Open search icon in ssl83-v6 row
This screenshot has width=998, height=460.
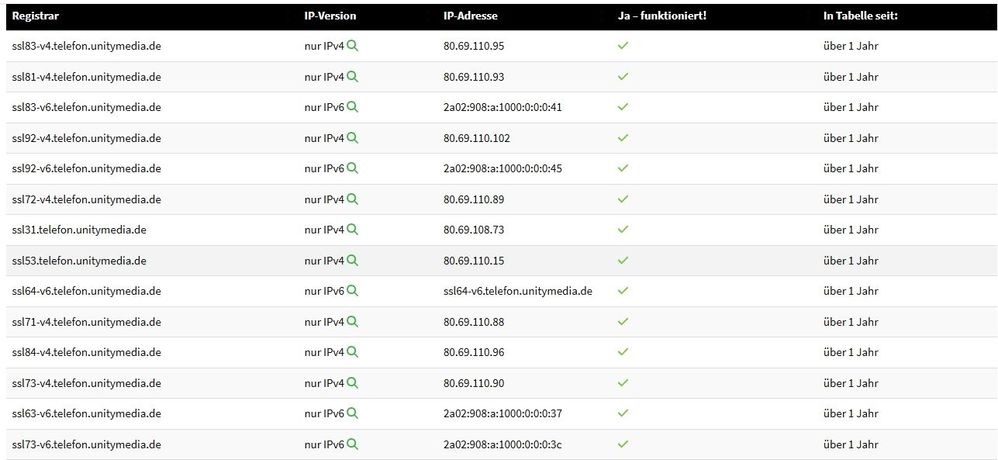[x=352, y=107]
